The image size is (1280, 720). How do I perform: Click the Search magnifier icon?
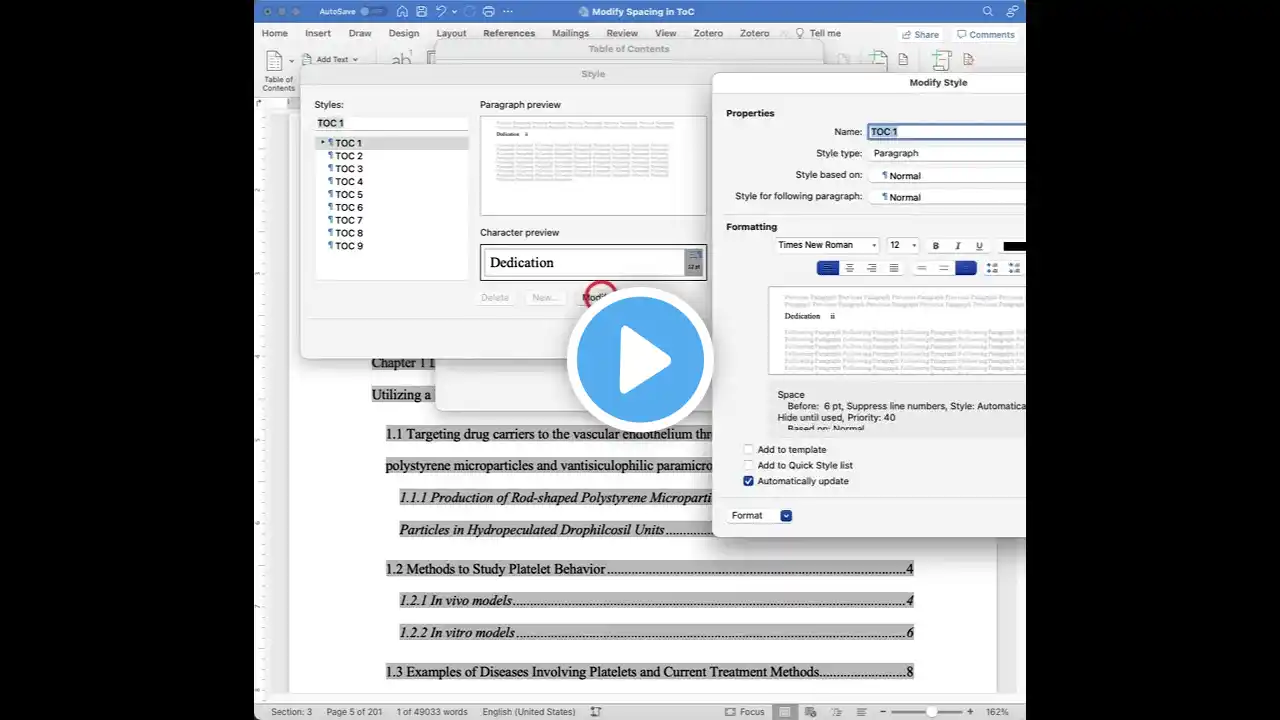tap(988, 11)
